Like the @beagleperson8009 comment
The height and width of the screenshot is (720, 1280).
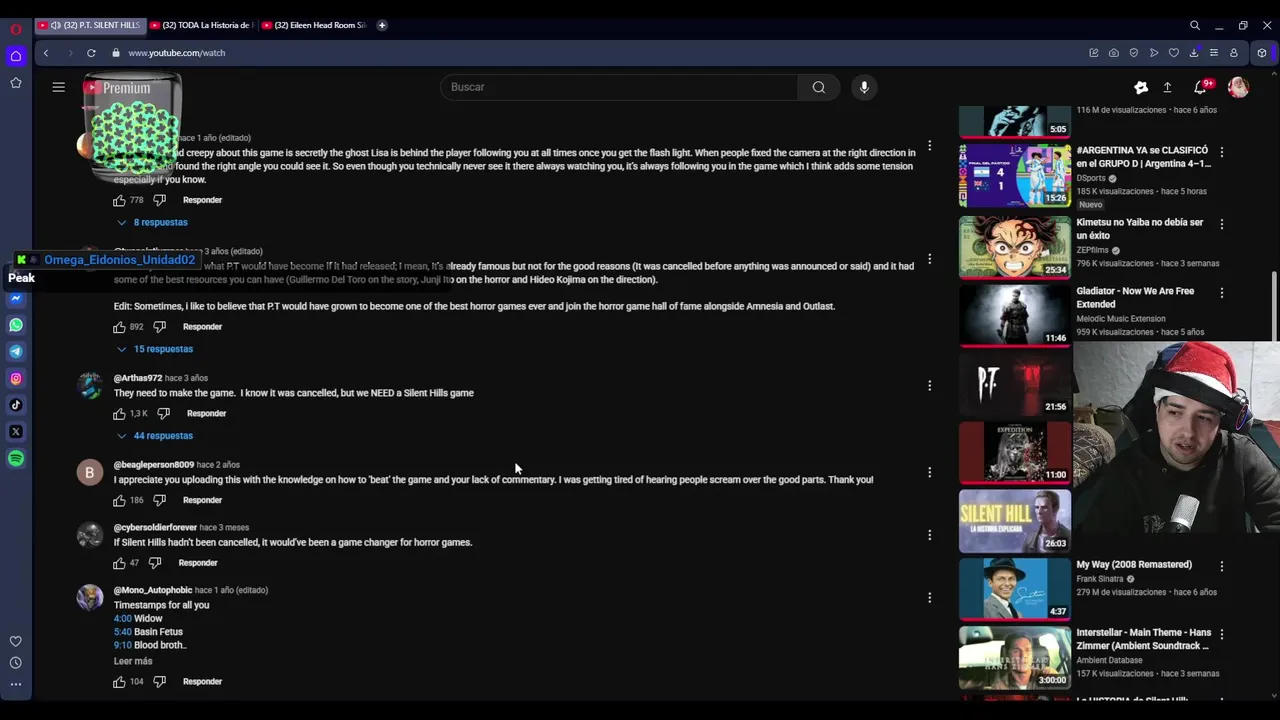(120, 500)
